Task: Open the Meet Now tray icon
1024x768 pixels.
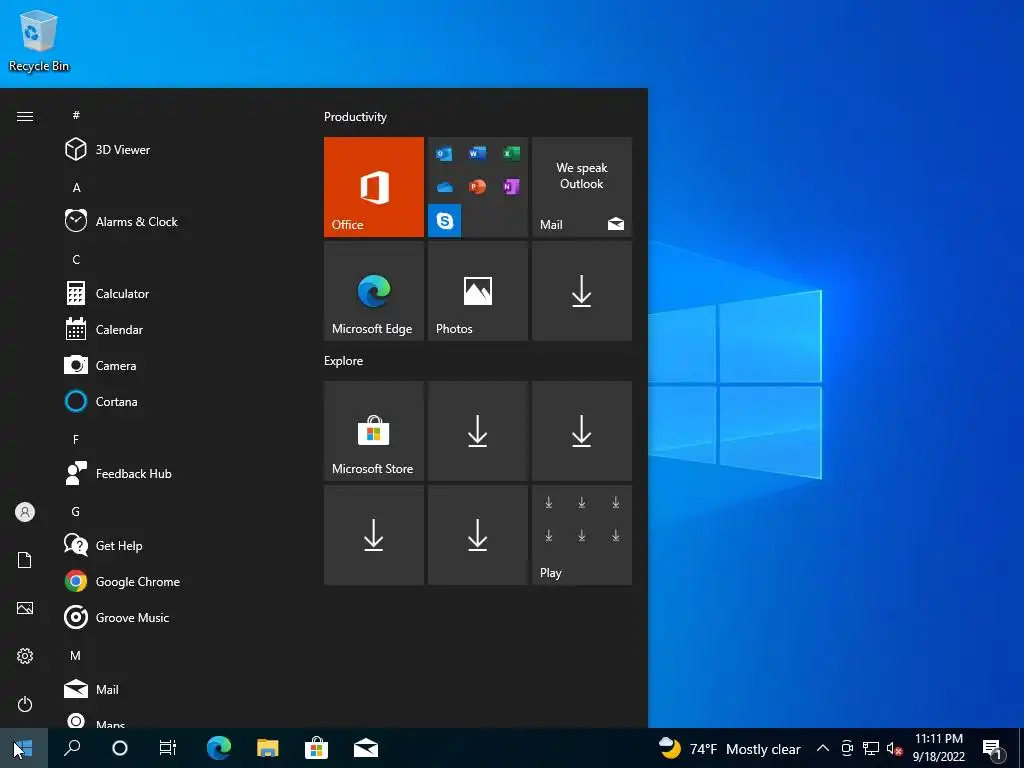Action: [847, 748]
